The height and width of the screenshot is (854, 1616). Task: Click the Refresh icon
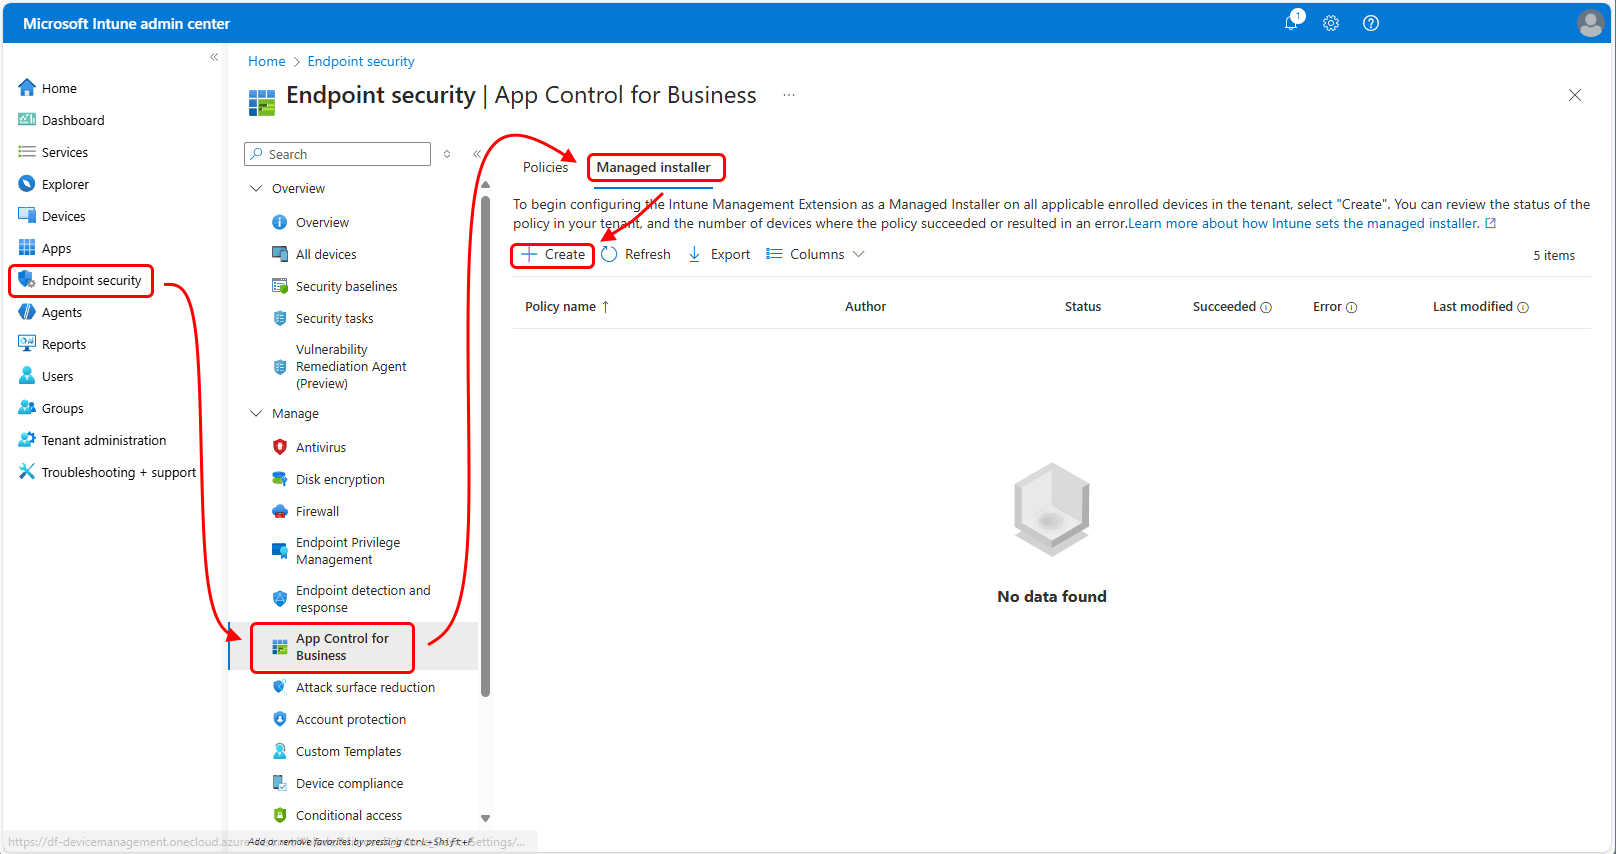pos(609,255)
